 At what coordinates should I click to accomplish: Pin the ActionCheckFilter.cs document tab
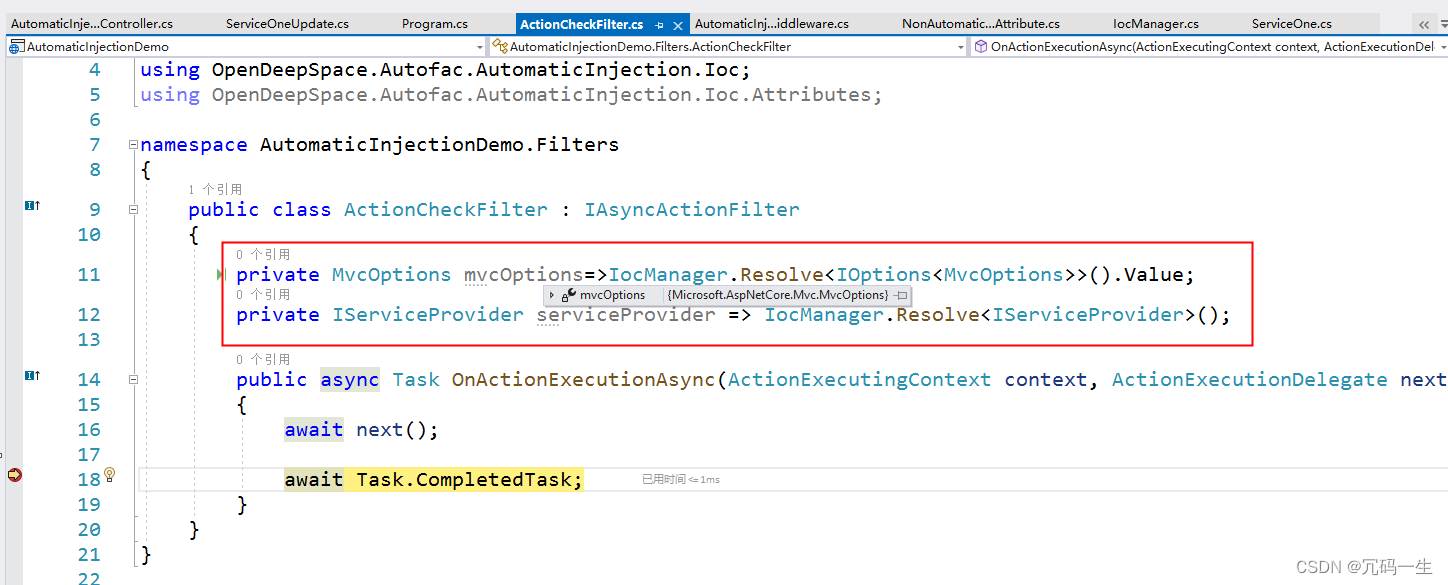tap(660, 25)
